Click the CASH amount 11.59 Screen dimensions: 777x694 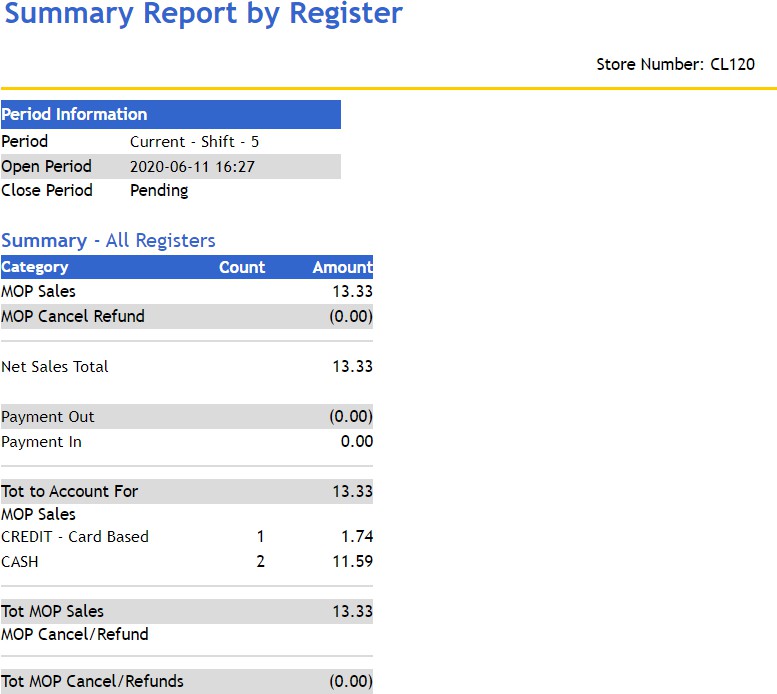tap(352, 561)
